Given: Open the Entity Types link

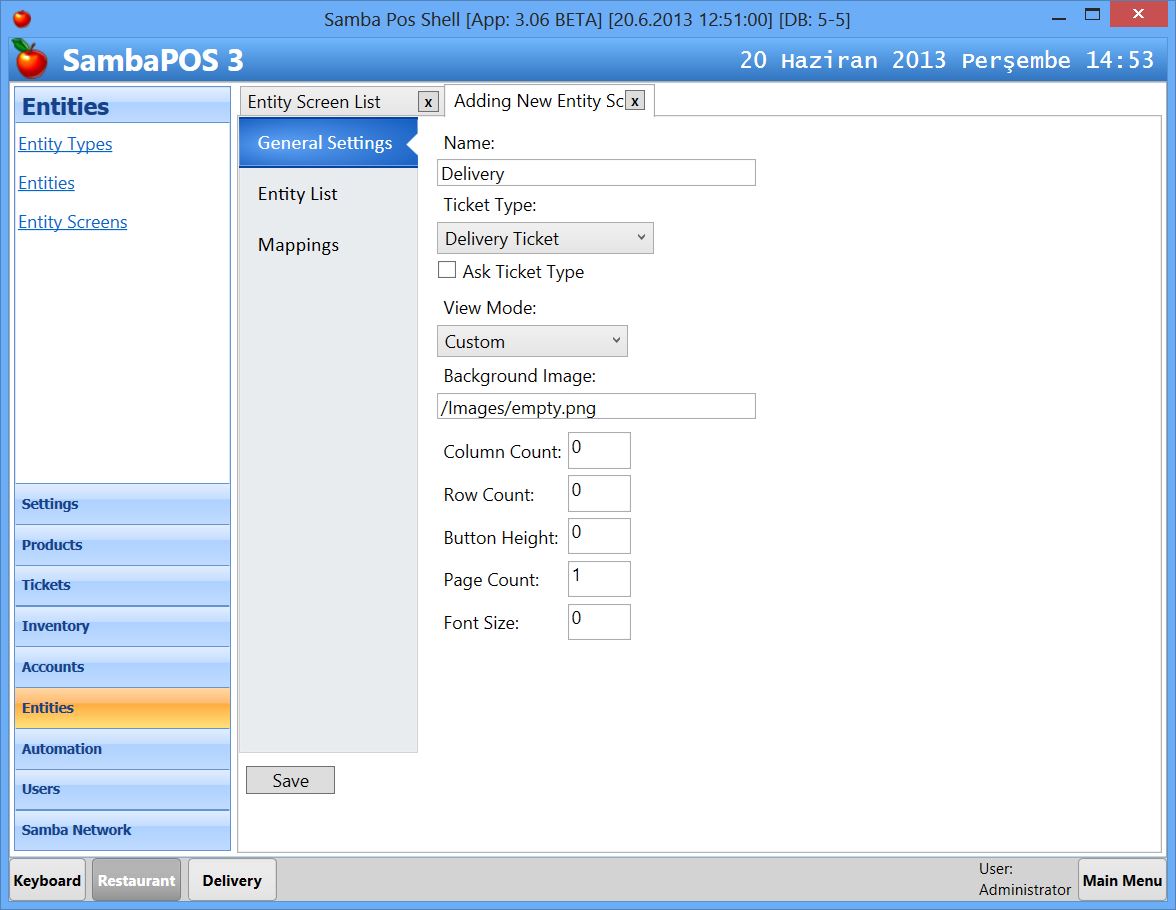Looking at the screenshot, I should point(65,144).
